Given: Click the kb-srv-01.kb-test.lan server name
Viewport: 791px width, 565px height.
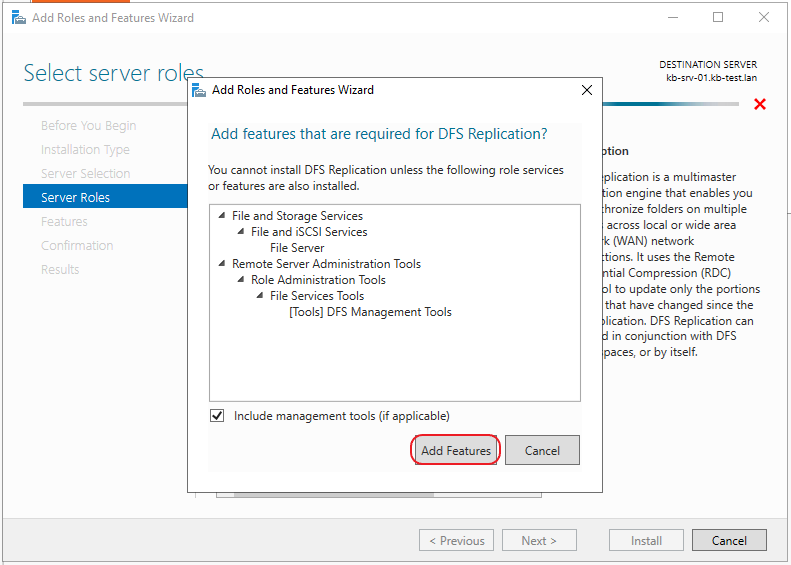Looking at the screenshot, I should coord(711,78).
